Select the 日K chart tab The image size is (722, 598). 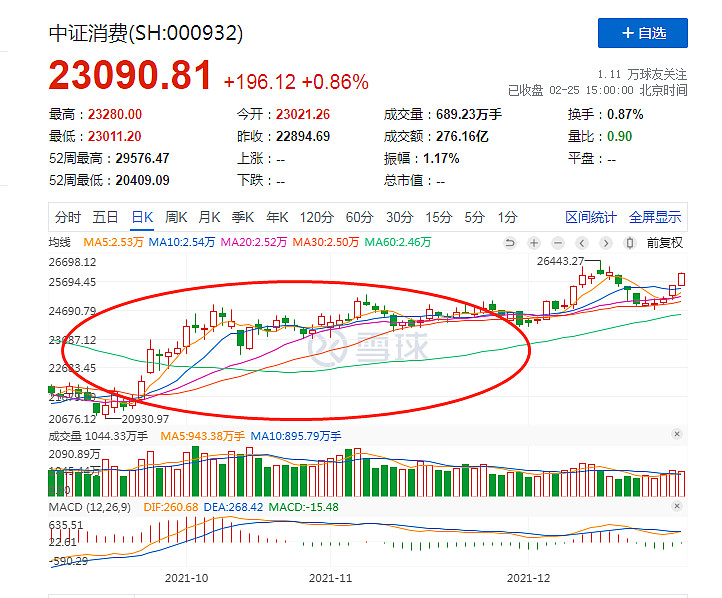142,217
